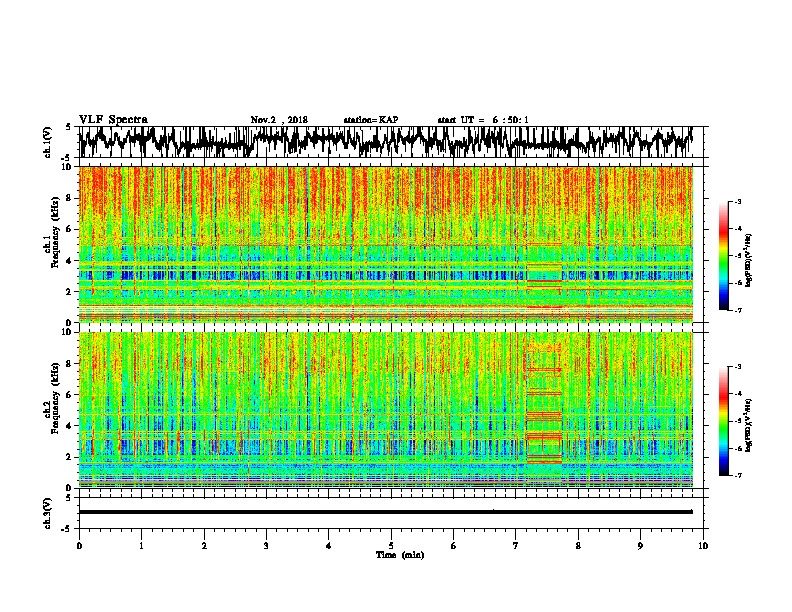Click the ch.1 spectrogram color scale bar
Screen dimensions: 792x612
click(x=724, y=256)
